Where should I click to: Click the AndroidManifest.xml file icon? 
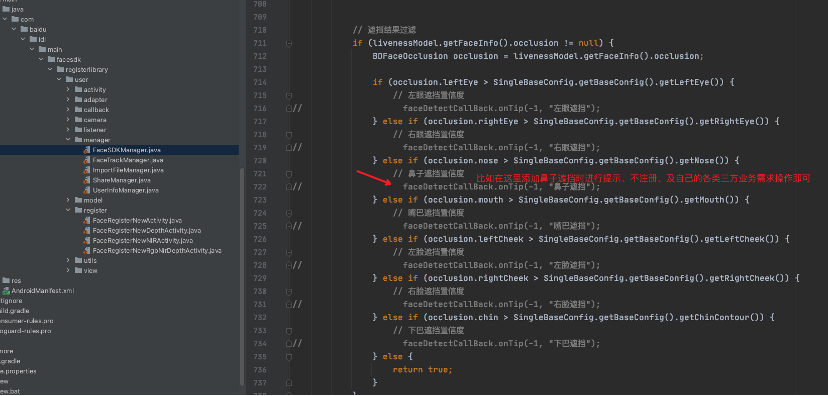[x=6, y=290]
